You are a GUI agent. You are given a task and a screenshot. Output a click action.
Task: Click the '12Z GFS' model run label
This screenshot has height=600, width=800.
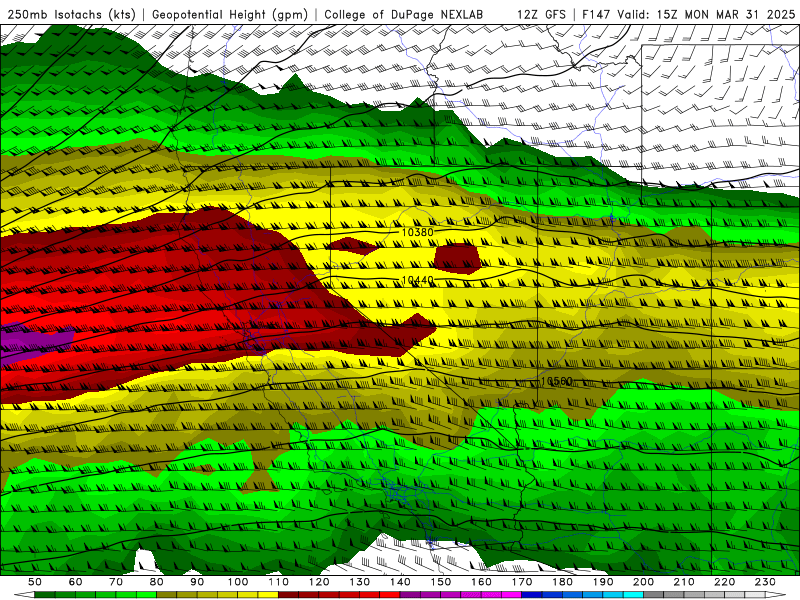pyautogui.click(x=541, y=15)
